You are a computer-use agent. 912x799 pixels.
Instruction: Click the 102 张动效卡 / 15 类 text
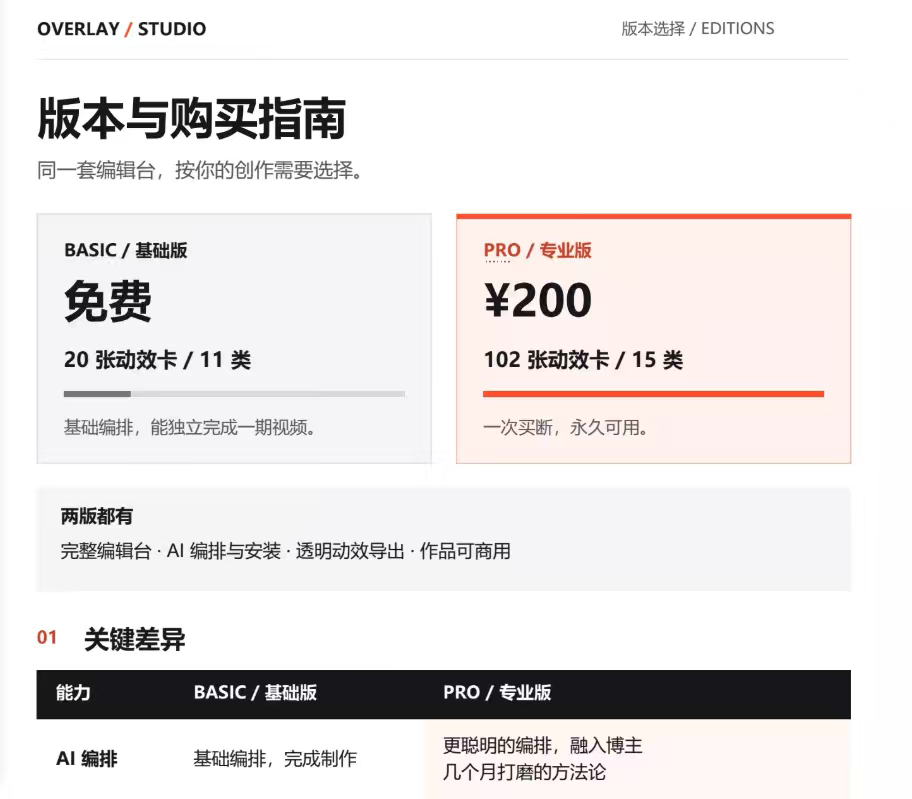(583, 360)
